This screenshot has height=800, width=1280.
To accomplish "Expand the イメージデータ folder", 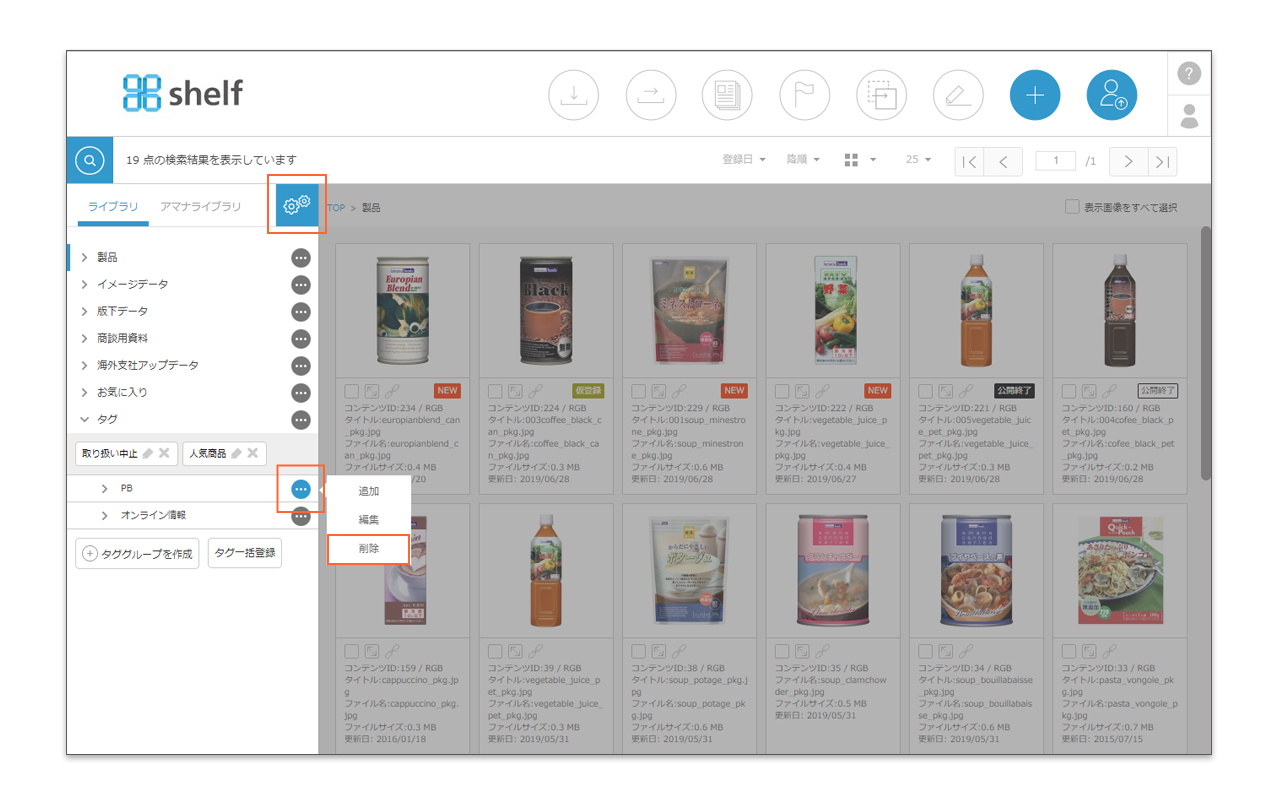I will coord(84,285).
